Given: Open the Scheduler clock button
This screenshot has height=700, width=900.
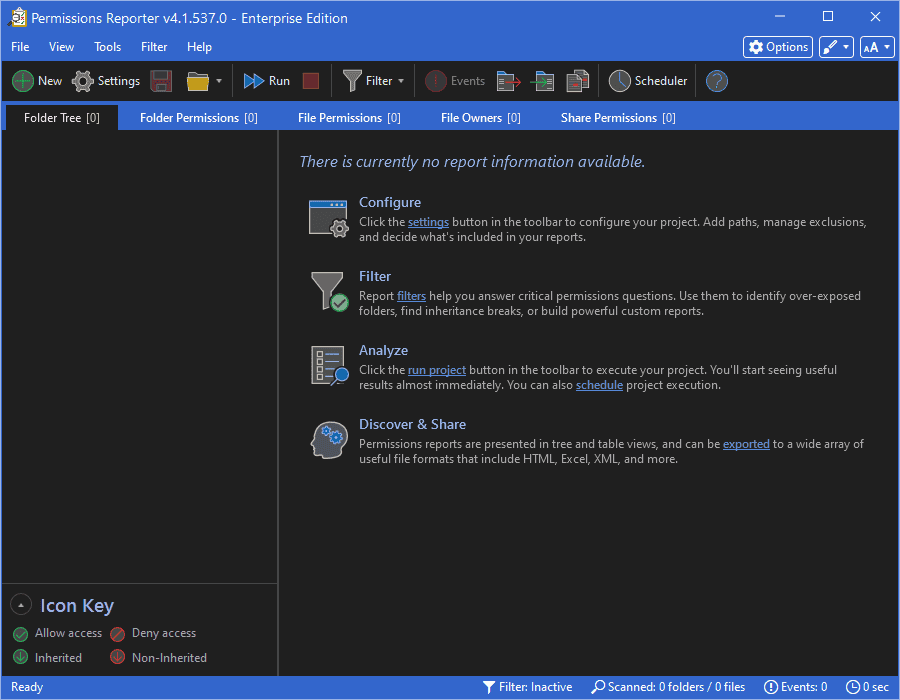Looking at the screenshot, I should point(648,81).
